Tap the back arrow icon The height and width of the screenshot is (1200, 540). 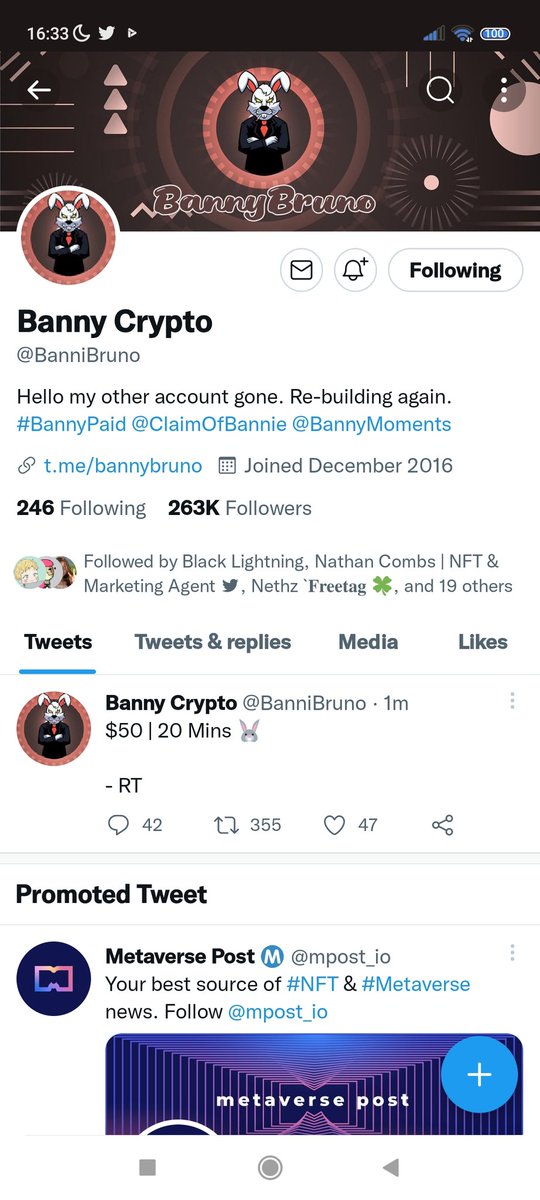(39, 90)
